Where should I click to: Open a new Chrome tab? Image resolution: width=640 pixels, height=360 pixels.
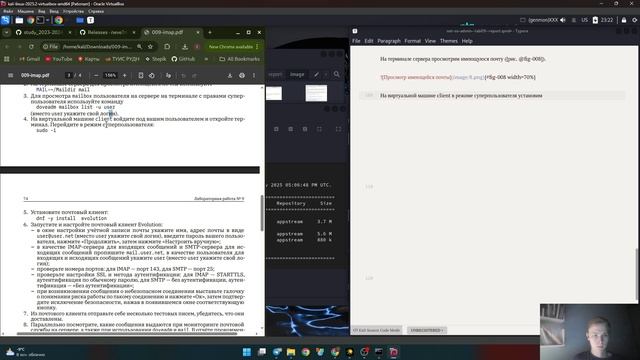(x=210, y=32)
